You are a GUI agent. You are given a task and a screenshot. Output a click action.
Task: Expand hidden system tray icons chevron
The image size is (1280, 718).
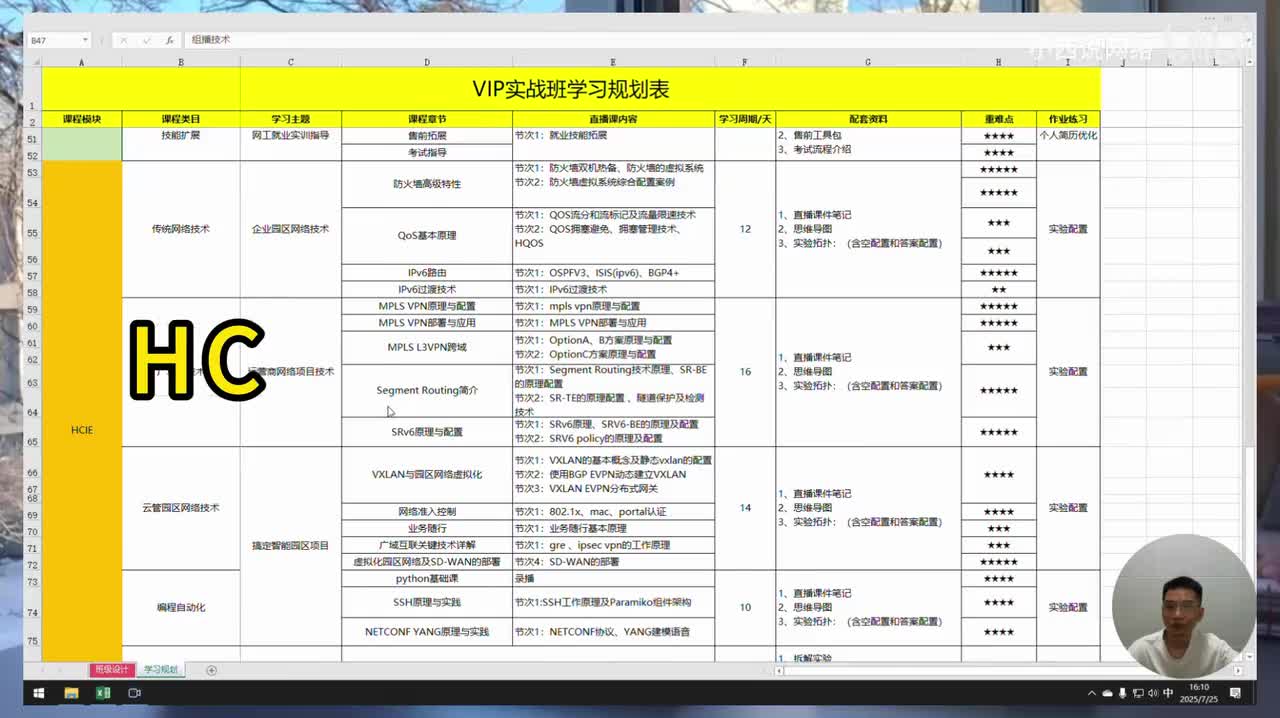click(x=1091, y=693)
